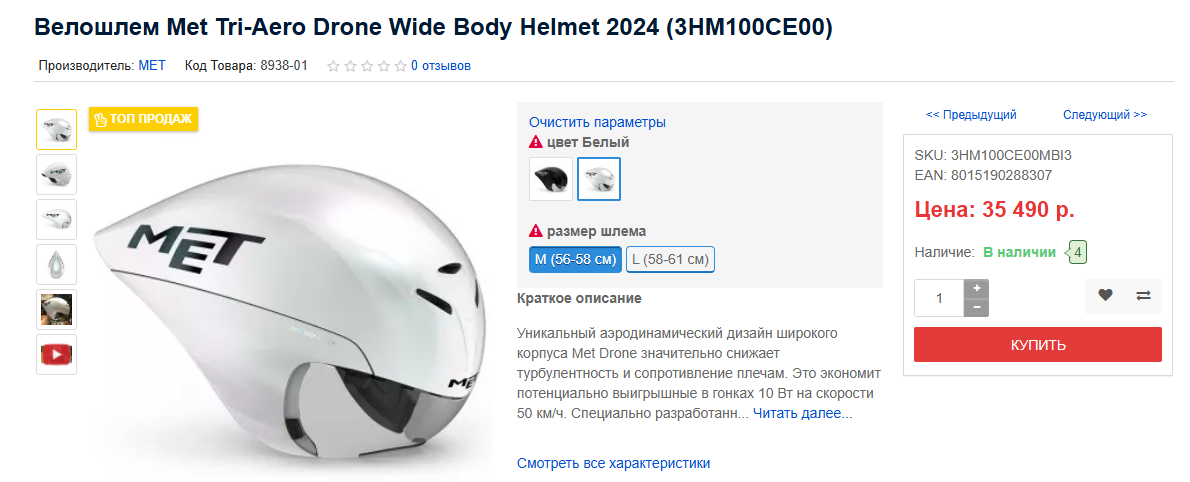Choose the white helmet color swatch
1190x482 pixels.
(599, 179)
